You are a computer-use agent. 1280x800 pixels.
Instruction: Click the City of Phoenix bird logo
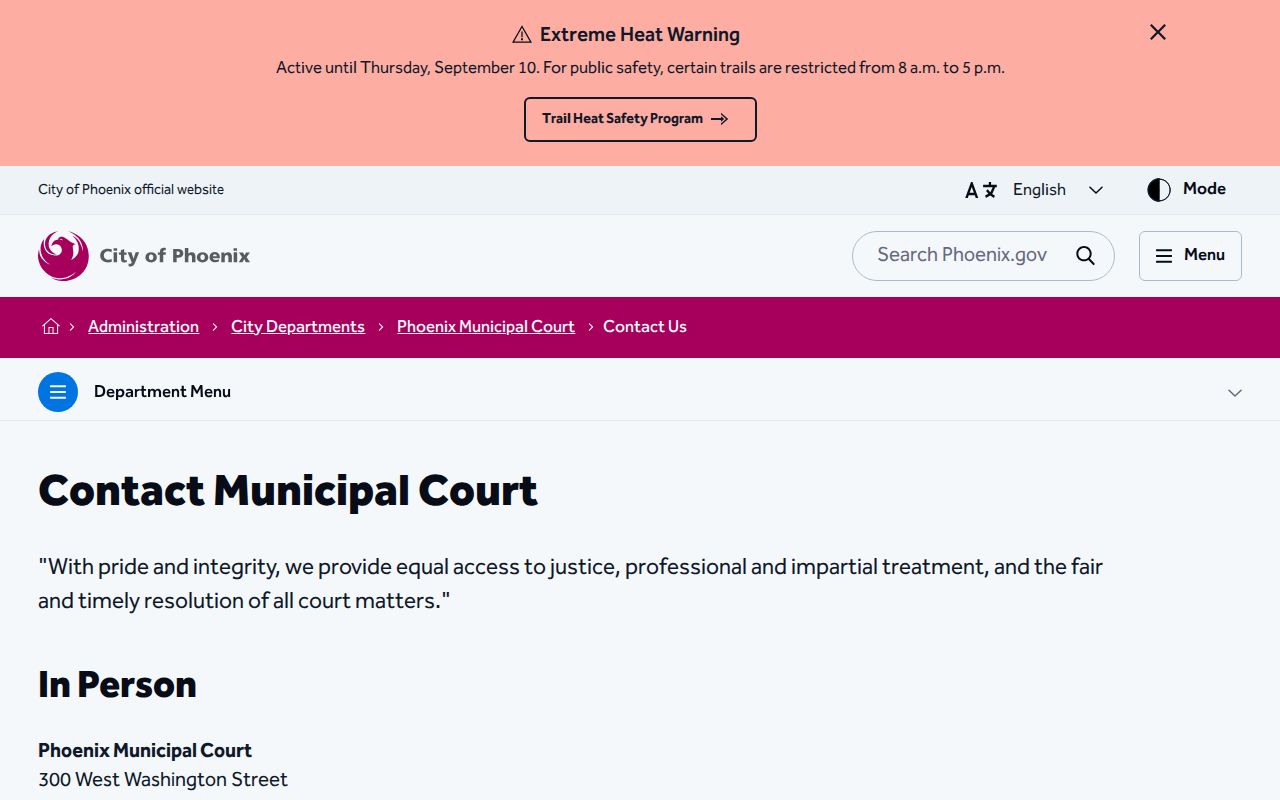[63, 256]
